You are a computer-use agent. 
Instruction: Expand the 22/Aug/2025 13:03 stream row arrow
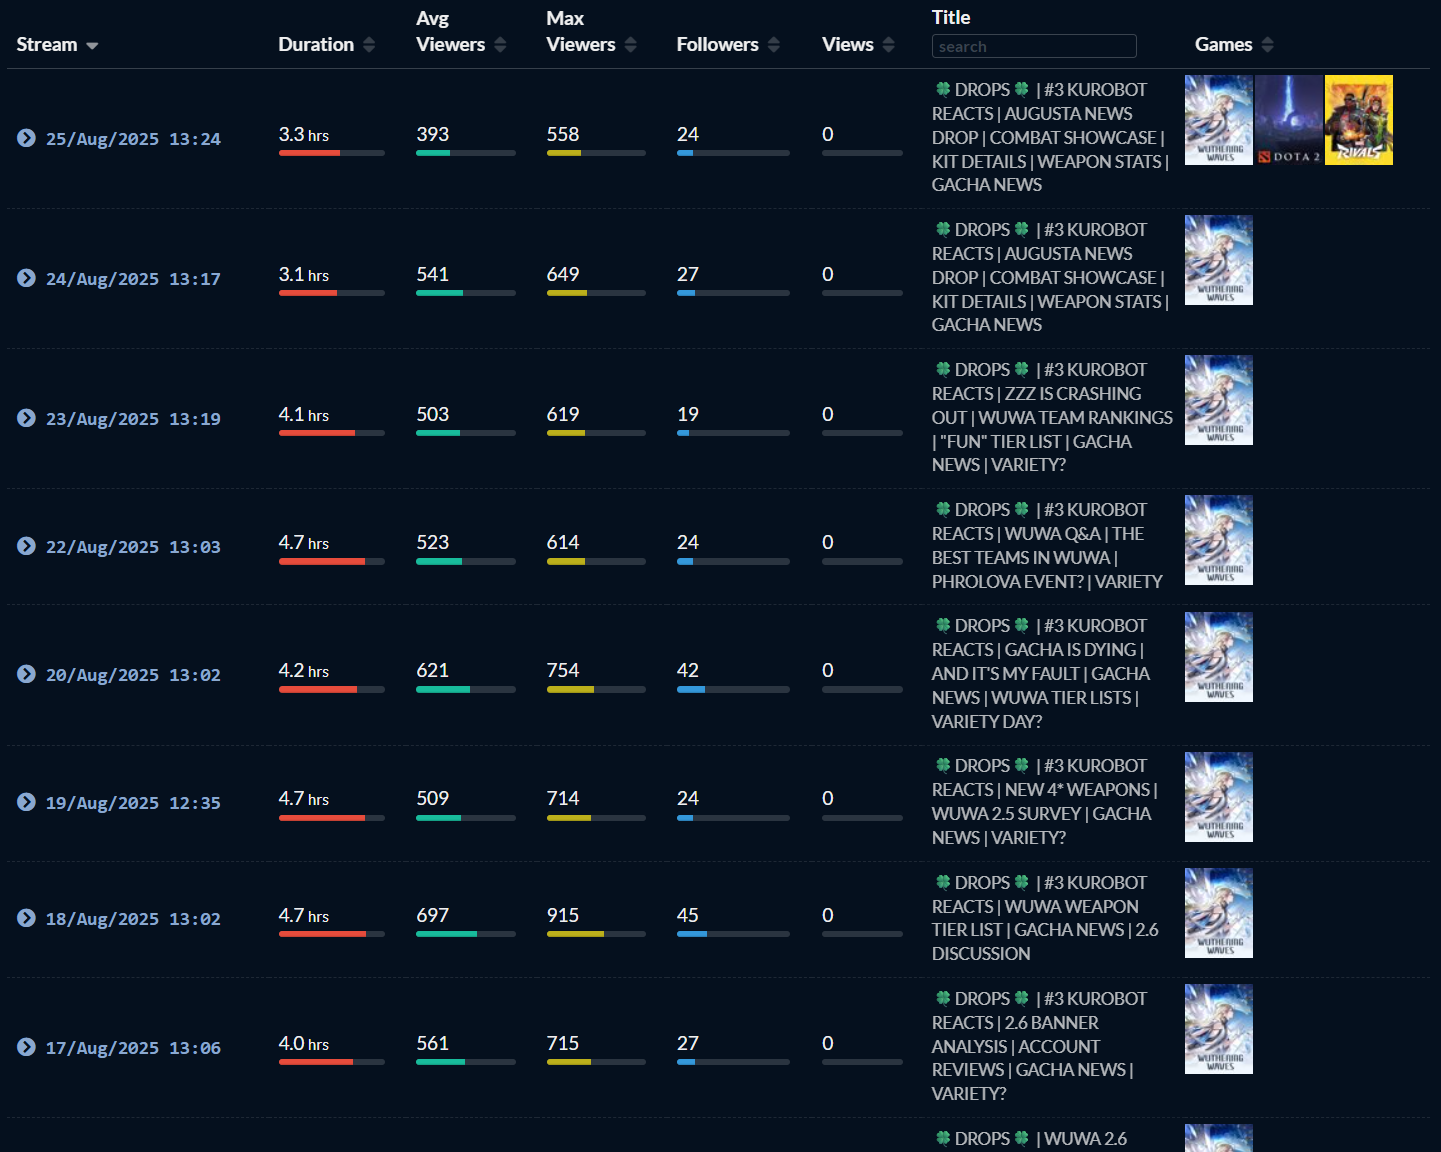point(27,546)
